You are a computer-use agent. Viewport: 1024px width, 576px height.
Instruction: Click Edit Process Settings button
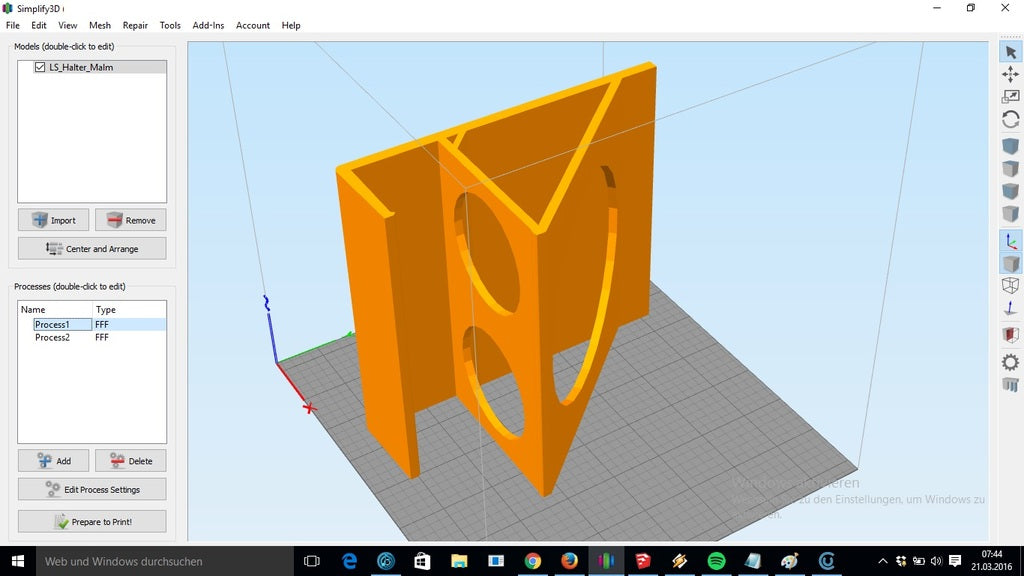(92, 489)
